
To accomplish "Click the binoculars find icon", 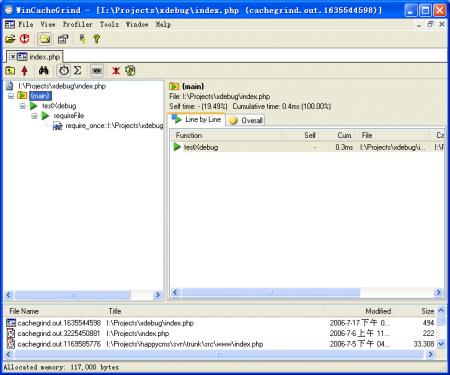I will (44, 71).
